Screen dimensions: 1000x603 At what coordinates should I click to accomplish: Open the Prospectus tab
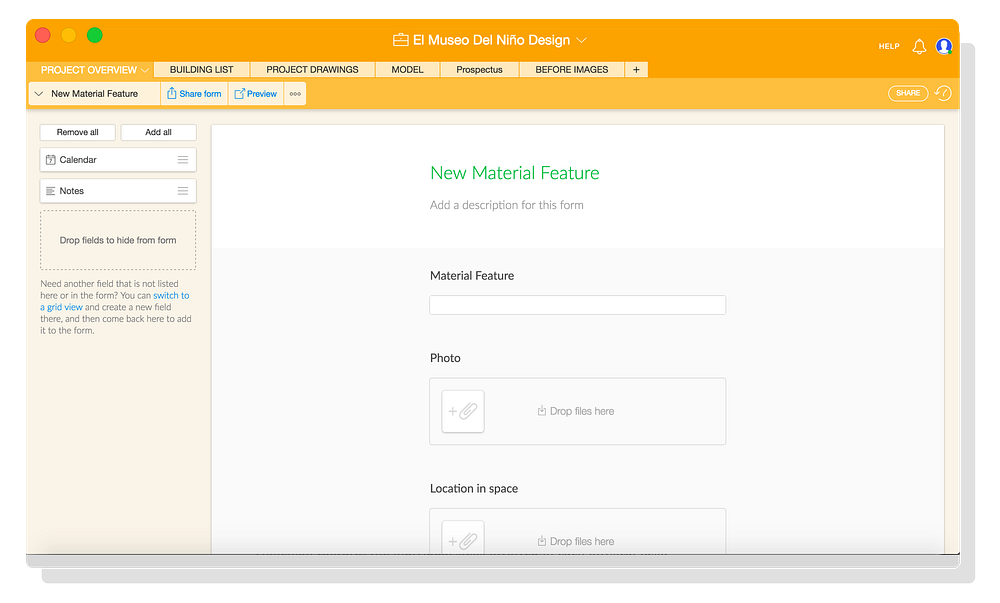[x=480, y=69]
